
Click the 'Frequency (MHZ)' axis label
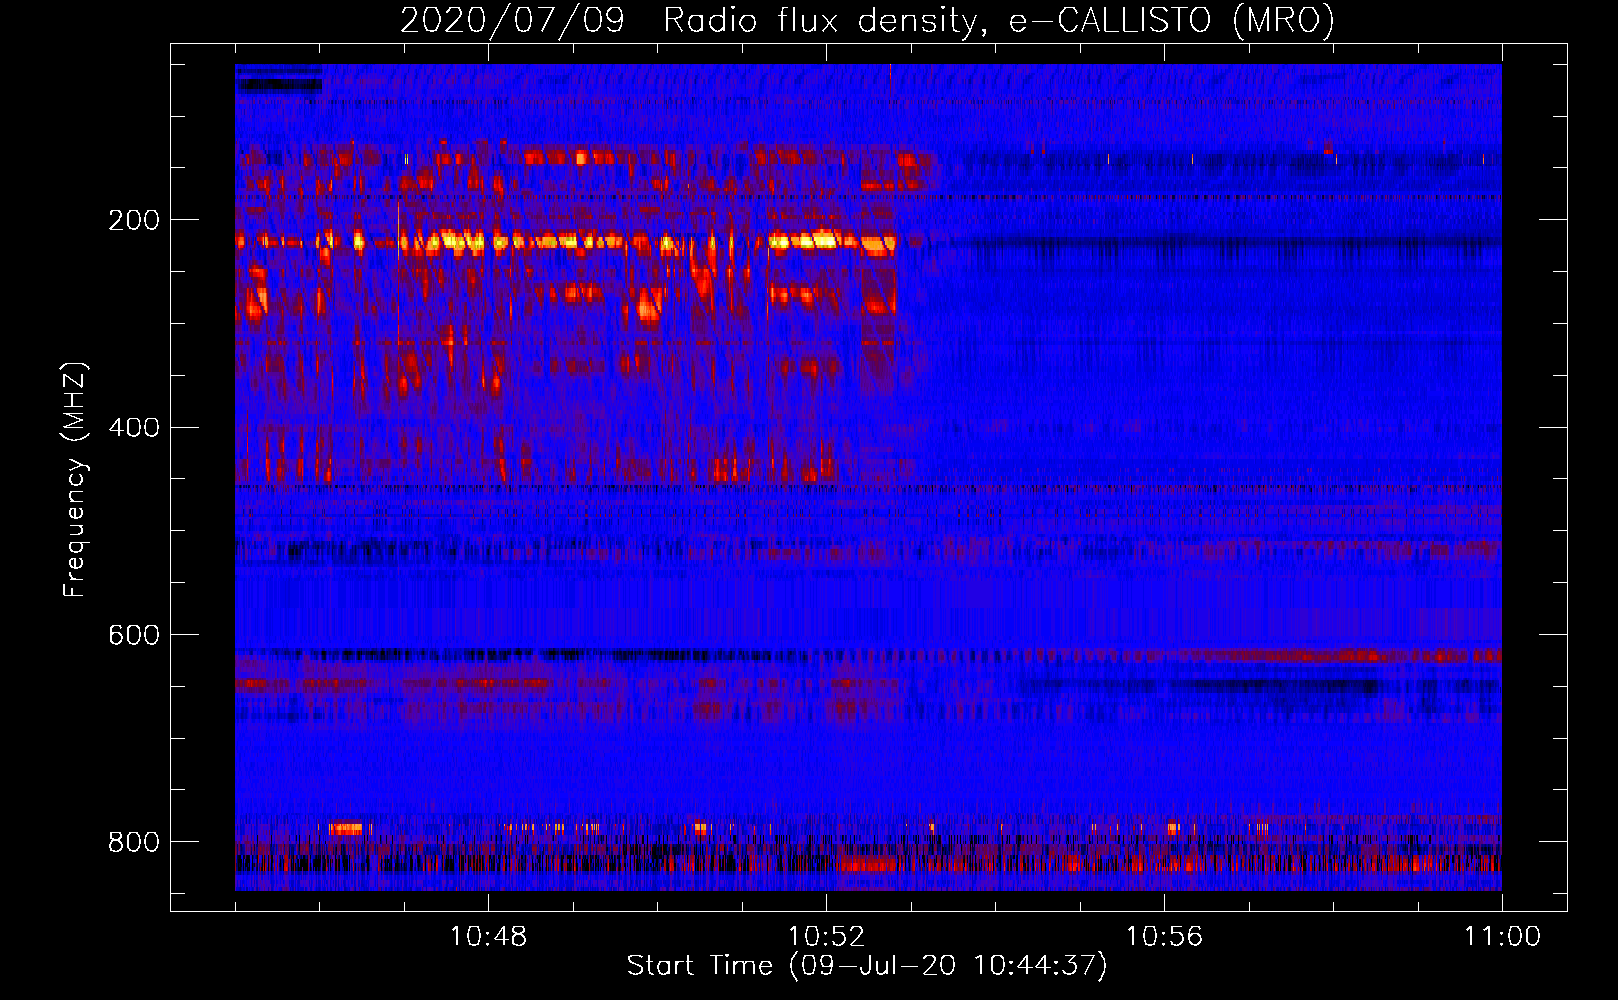[75, 479]
